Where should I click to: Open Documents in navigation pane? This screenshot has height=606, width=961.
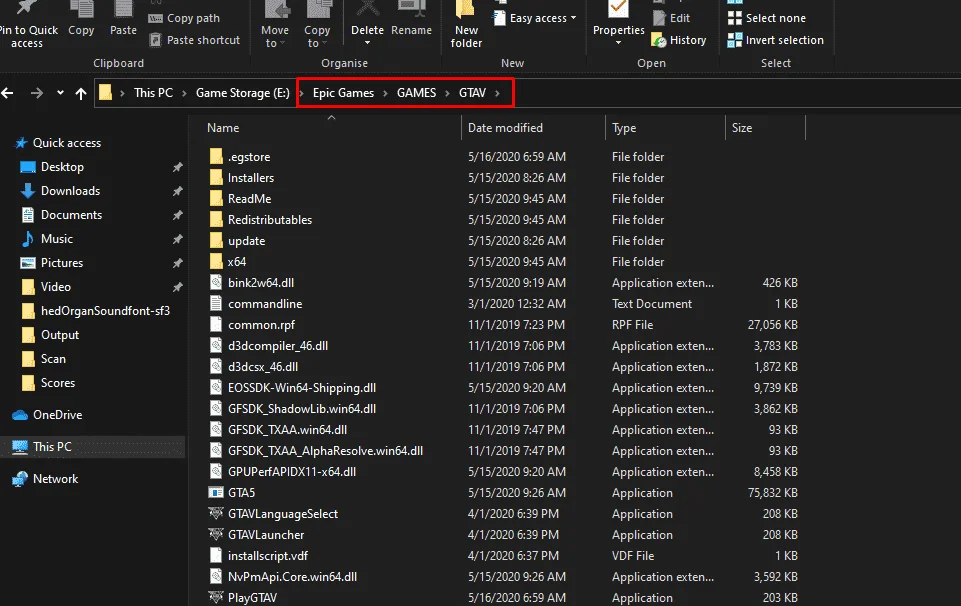point(71,214)
